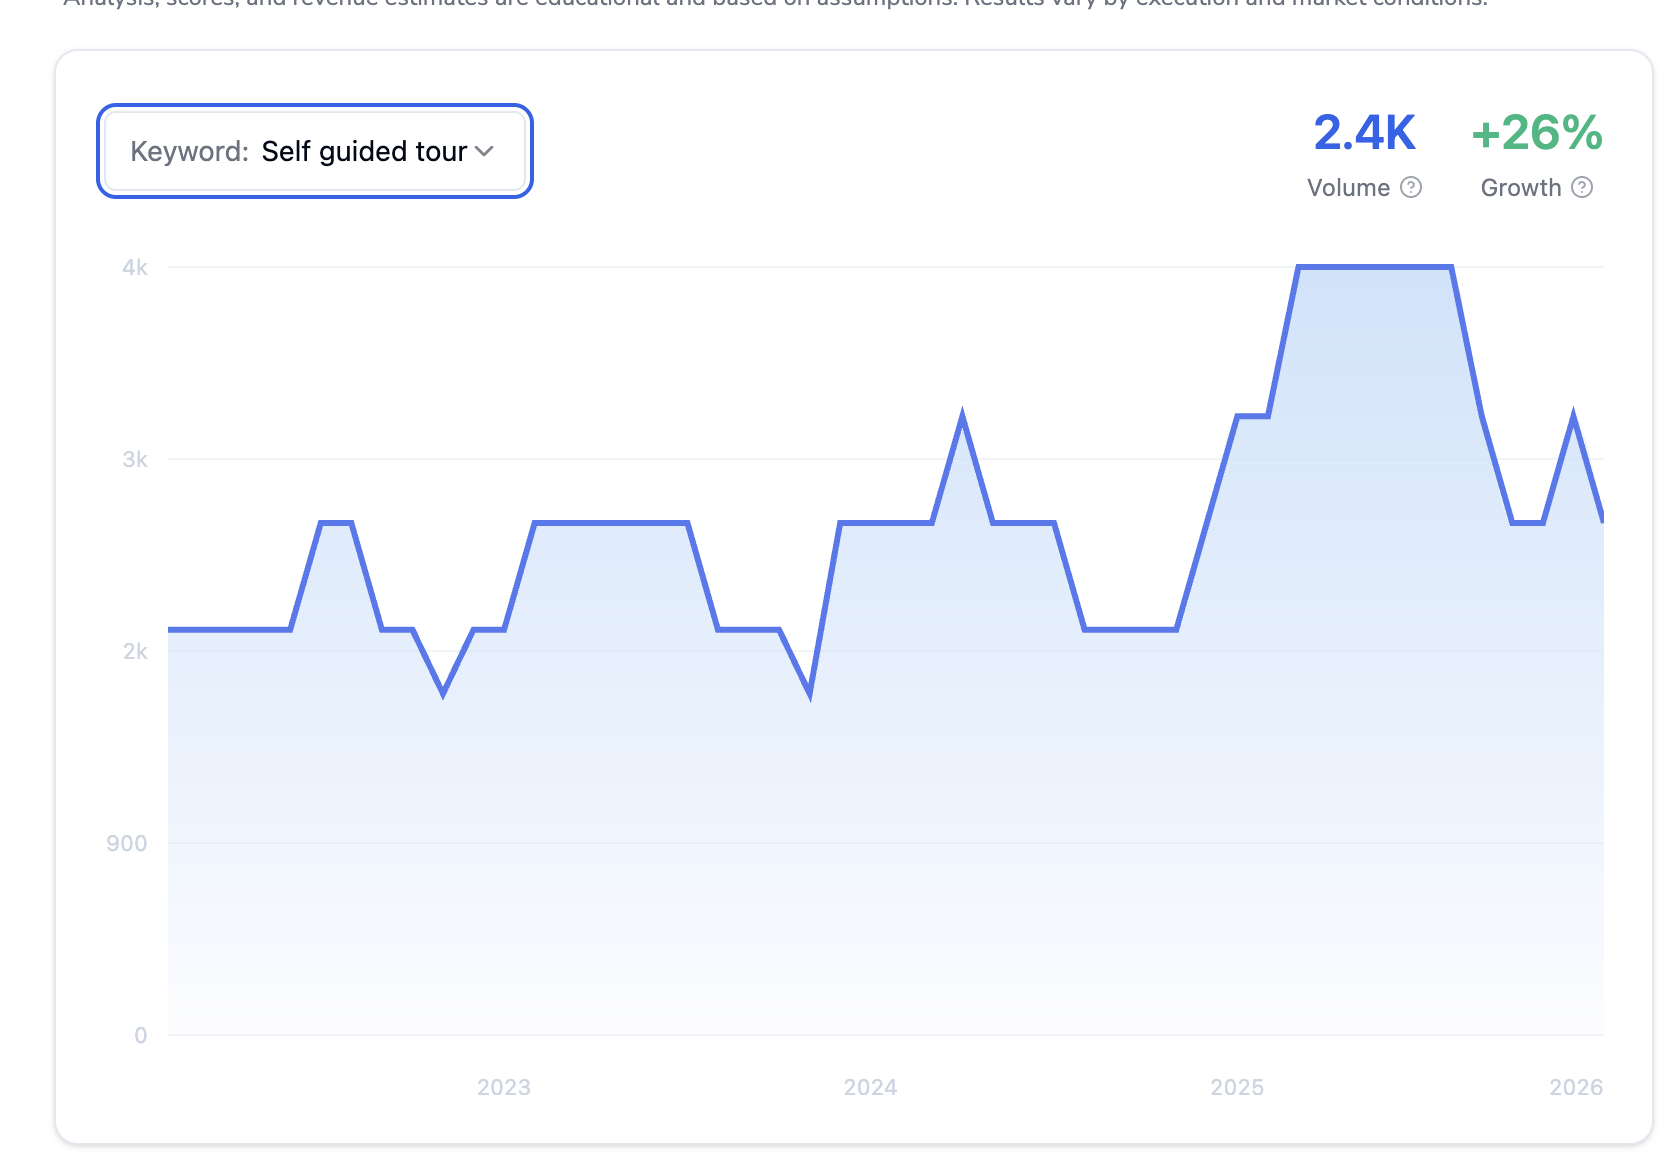Click the 3k y-axis label

tap(135, 459)
